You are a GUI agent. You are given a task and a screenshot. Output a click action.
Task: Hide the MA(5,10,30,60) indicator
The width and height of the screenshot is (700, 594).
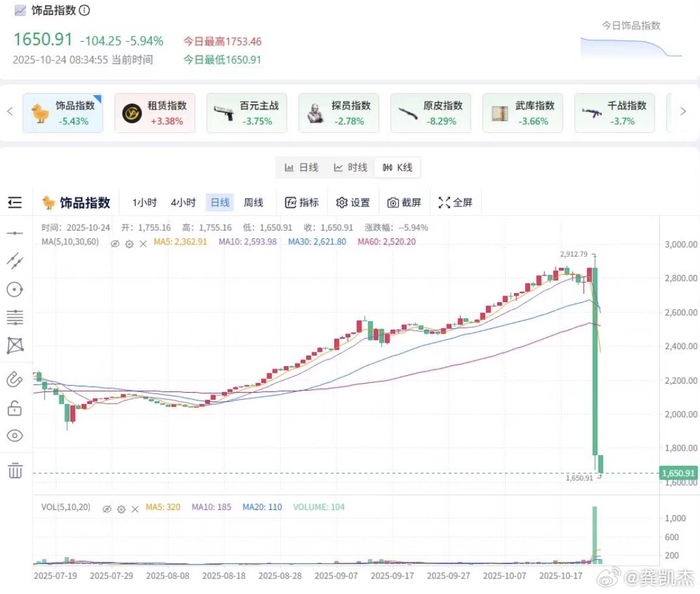point(115,243)
